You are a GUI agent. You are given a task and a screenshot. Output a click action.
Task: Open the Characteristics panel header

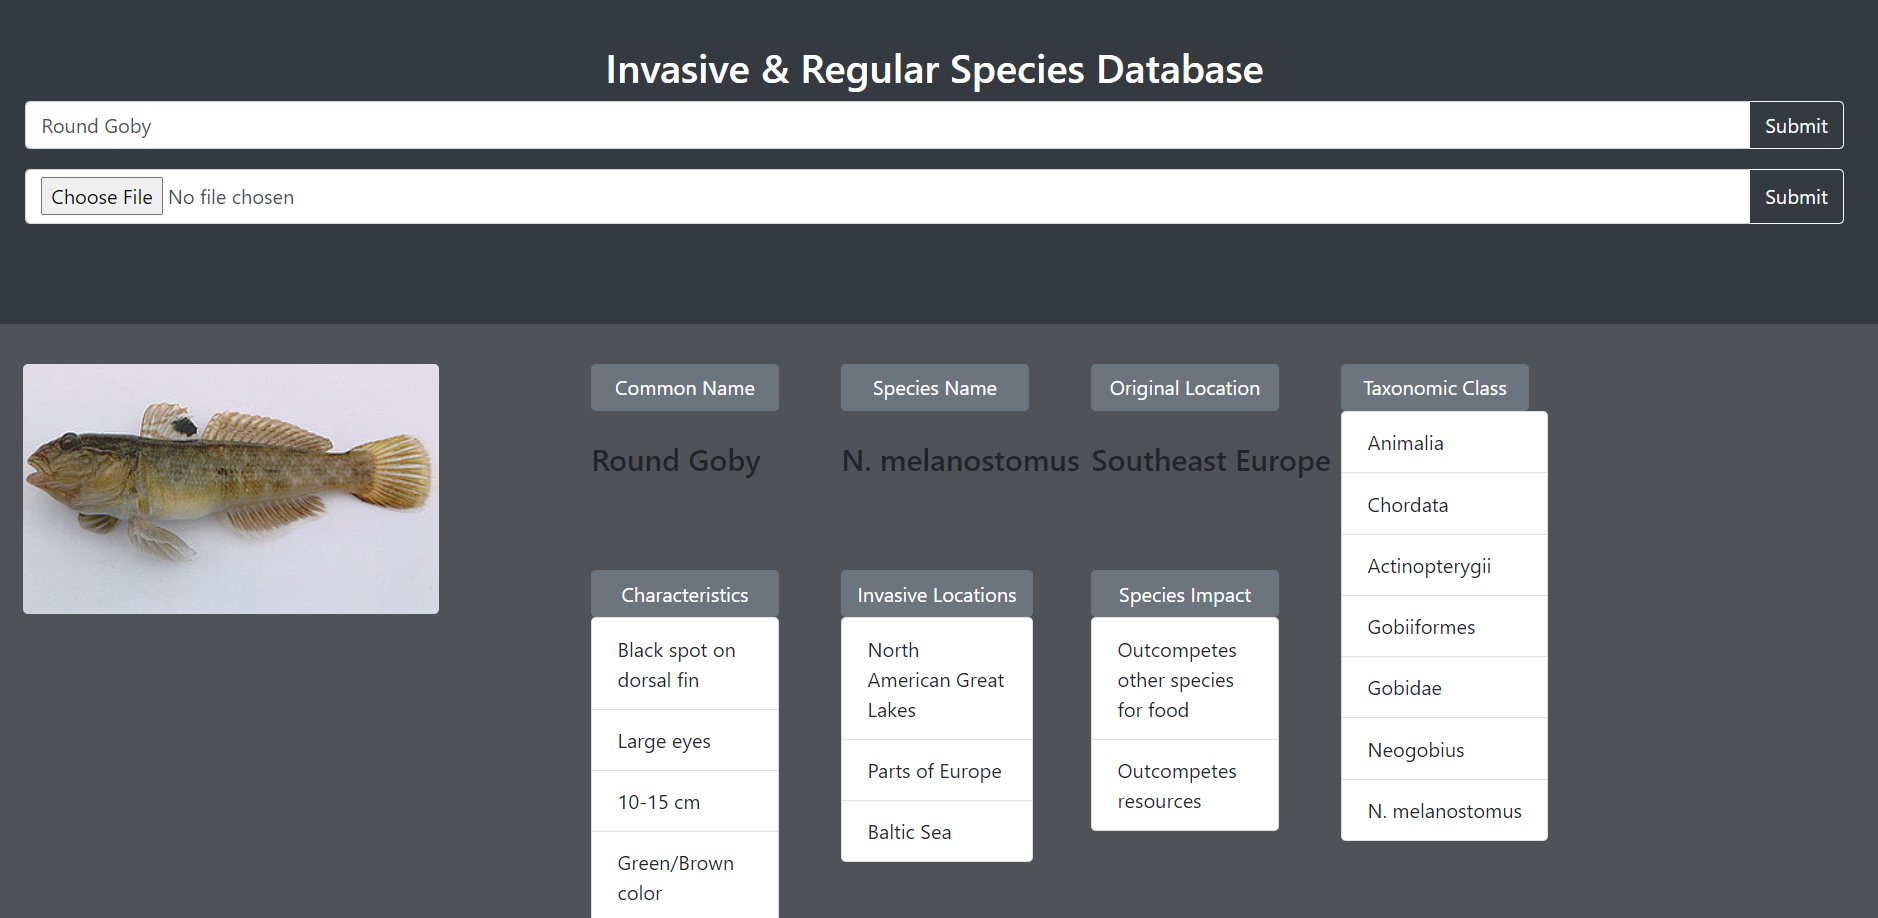pos(684,594)
